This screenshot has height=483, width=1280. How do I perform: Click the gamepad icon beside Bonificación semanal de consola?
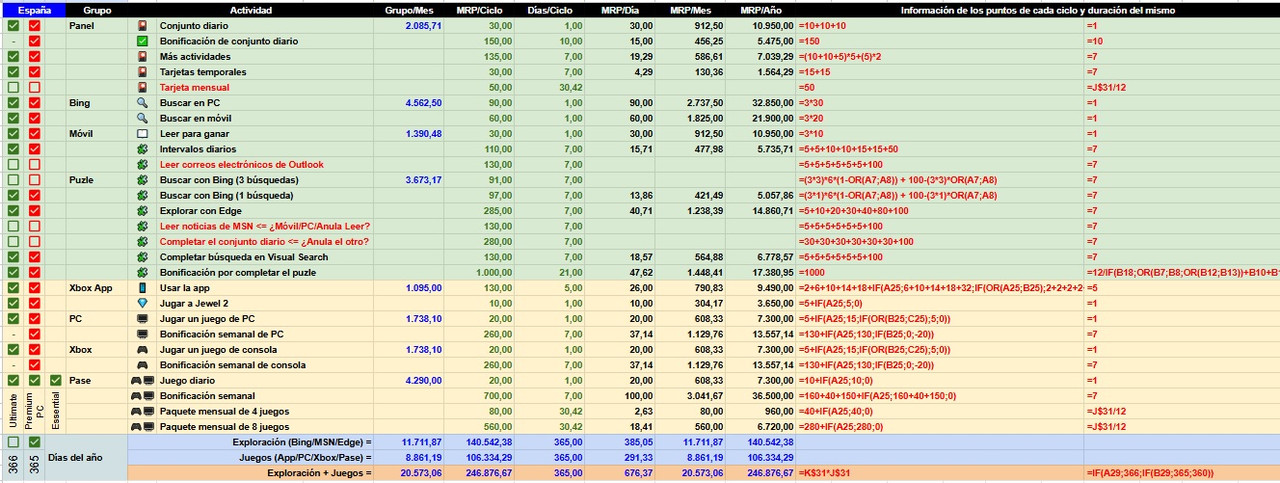(x=142, y=365)
